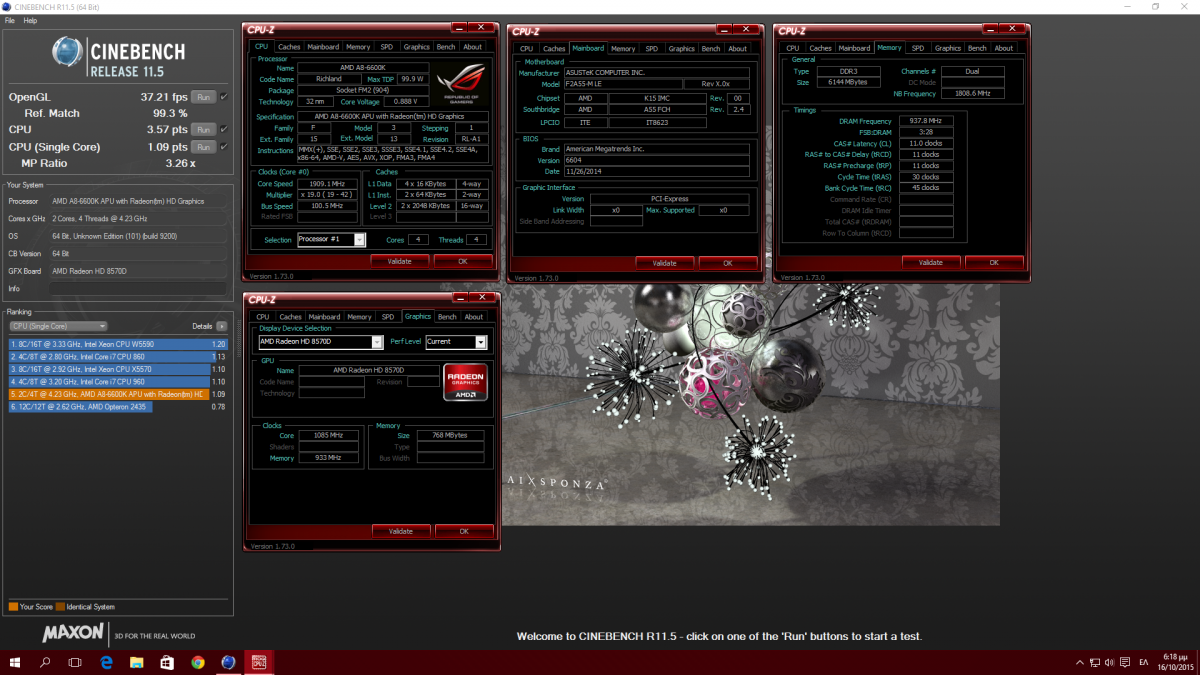The height and width of the screenshot is (675, 1200).
Task: Click OK in Memory window
Action: tap(993, 262)
